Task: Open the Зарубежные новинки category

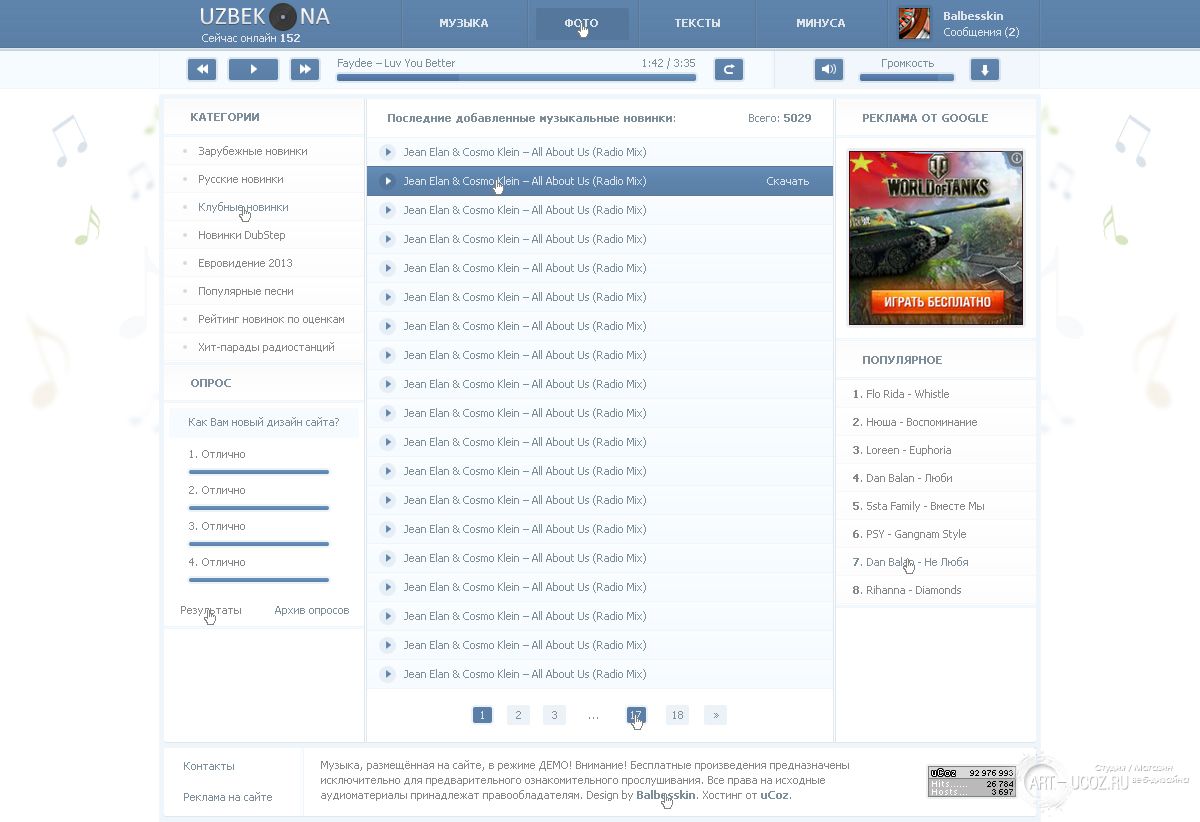Action: coord(253,151)
